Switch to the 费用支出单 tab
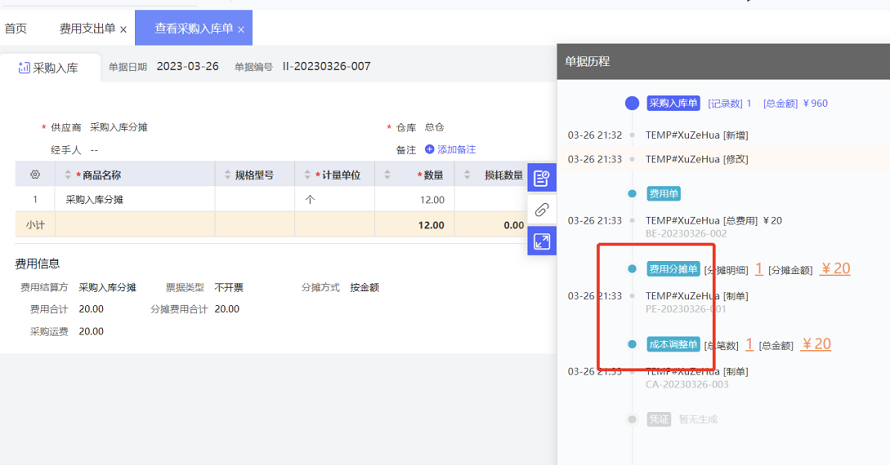This screenshot has width=890, height=465. pyautogui.click(x=87, y=29)
